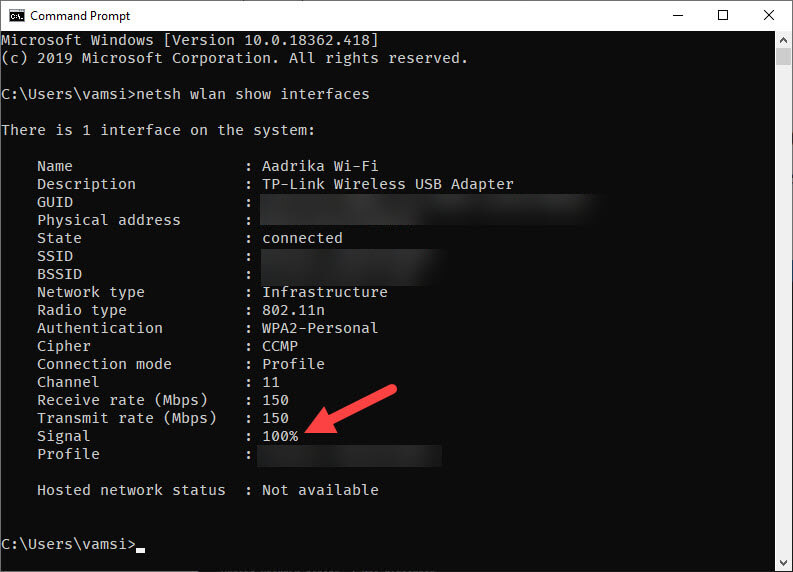Click the blinking cursor at prompt

coord(141,550)
